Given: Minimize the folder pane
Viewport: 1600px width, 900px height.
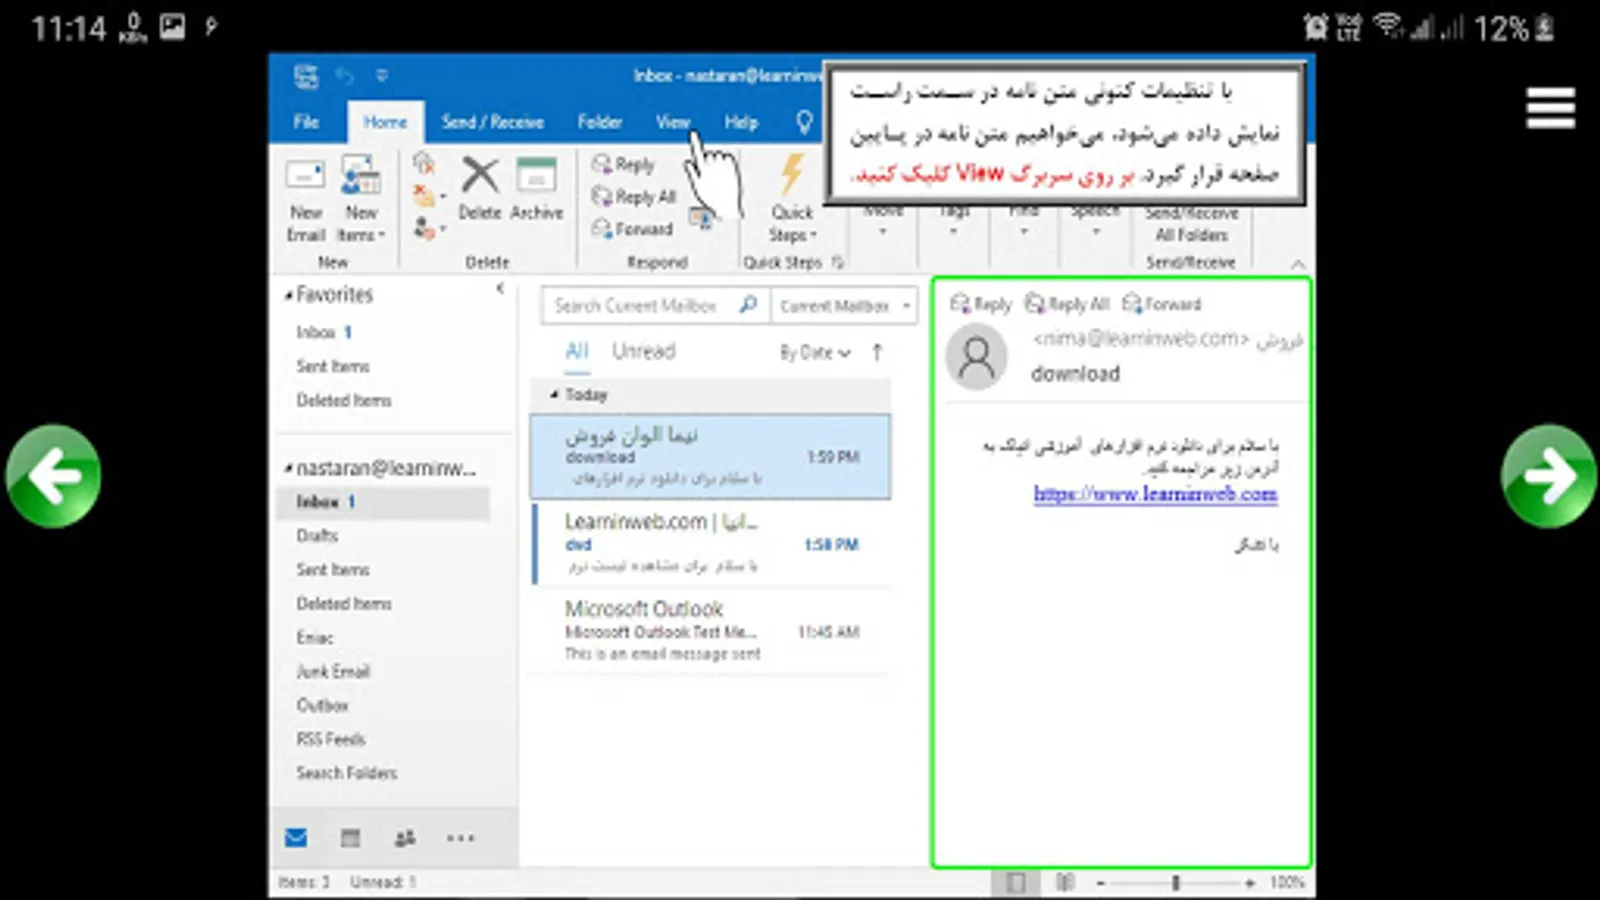Looking at the screenshot, I should [500, 289].
